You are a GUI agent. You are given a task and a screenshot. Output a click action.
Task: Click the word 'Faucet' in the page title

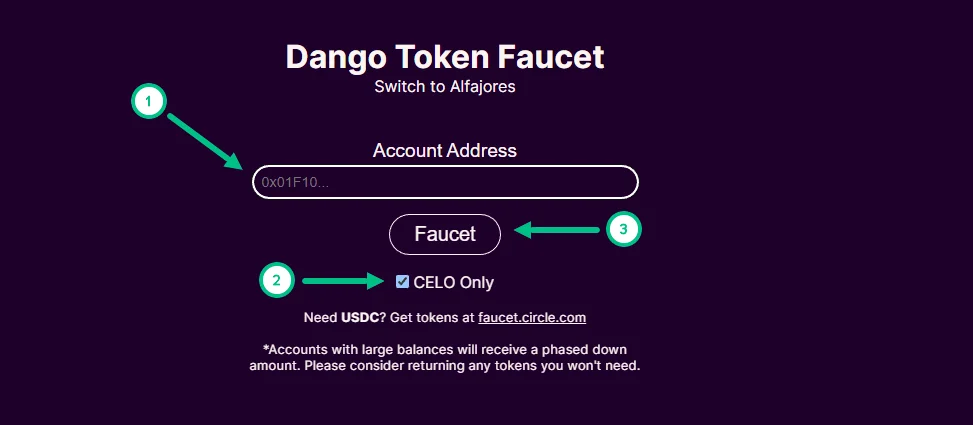[551, 57]
